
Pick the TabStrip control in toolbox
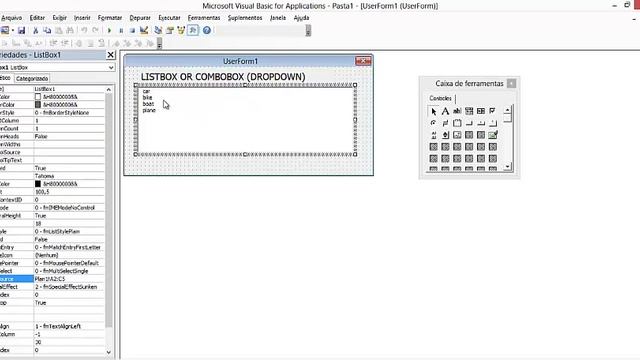click(x=481, y=123)
